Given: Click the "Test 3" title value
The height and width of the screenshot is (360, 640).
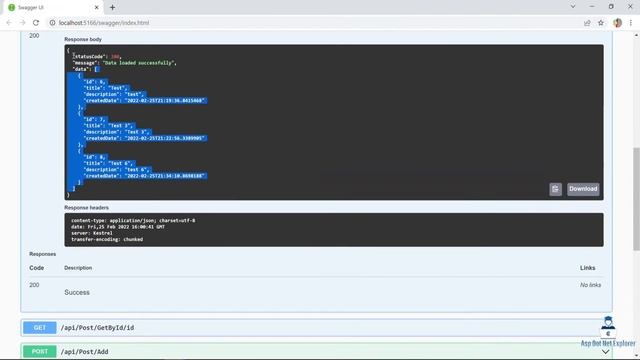Looking at the screenshot, I should pos(120,126).
